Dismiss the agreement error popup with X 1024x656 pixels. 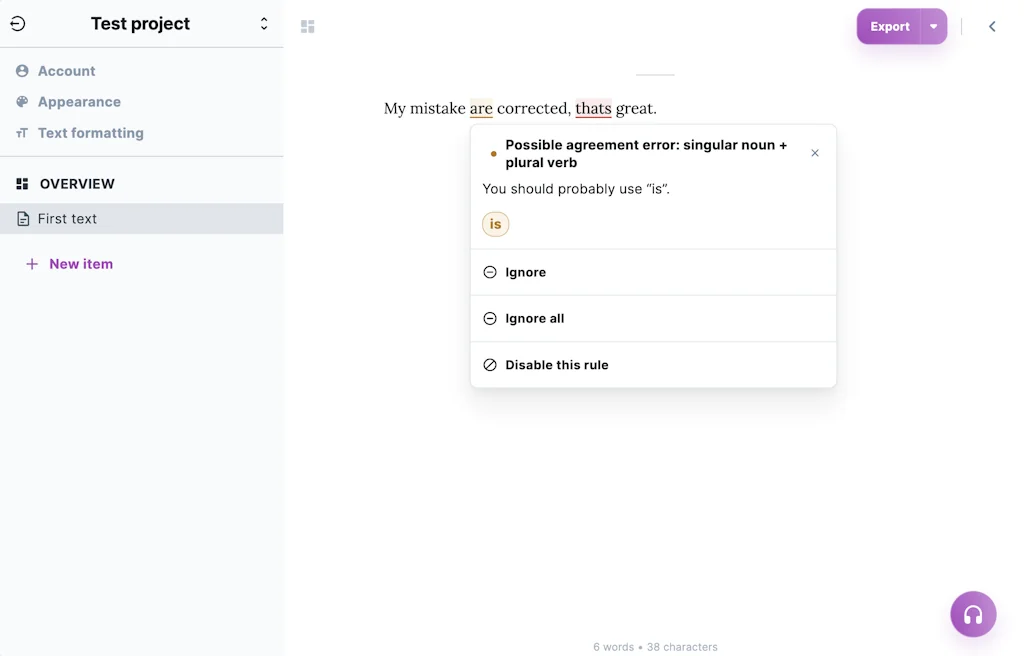coord(815,152)
